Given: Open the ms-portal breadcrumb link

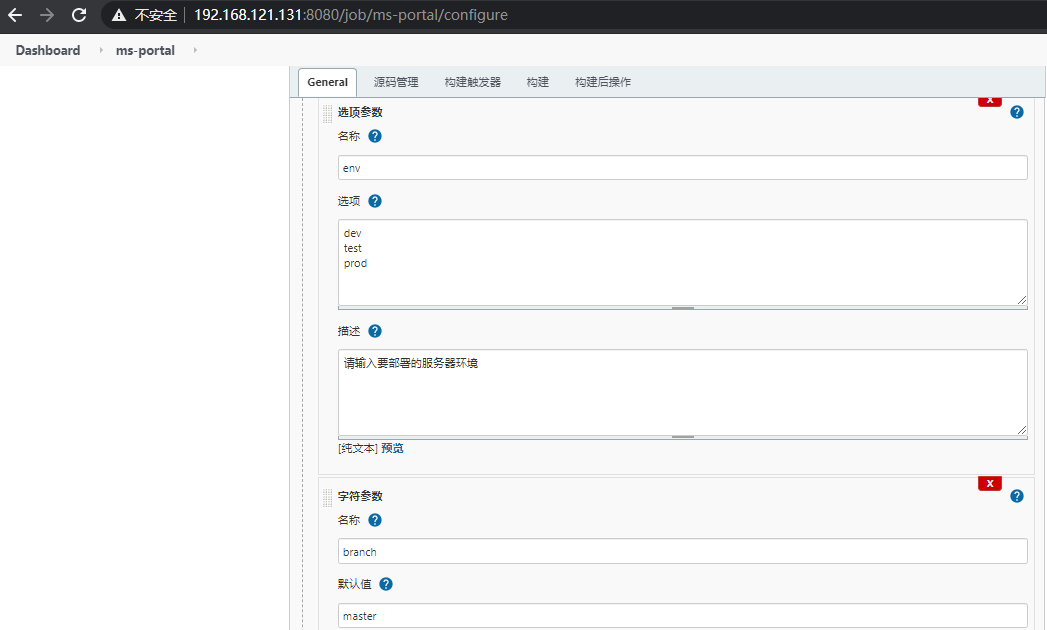Looking at the screenshot, I should (145, 51).
